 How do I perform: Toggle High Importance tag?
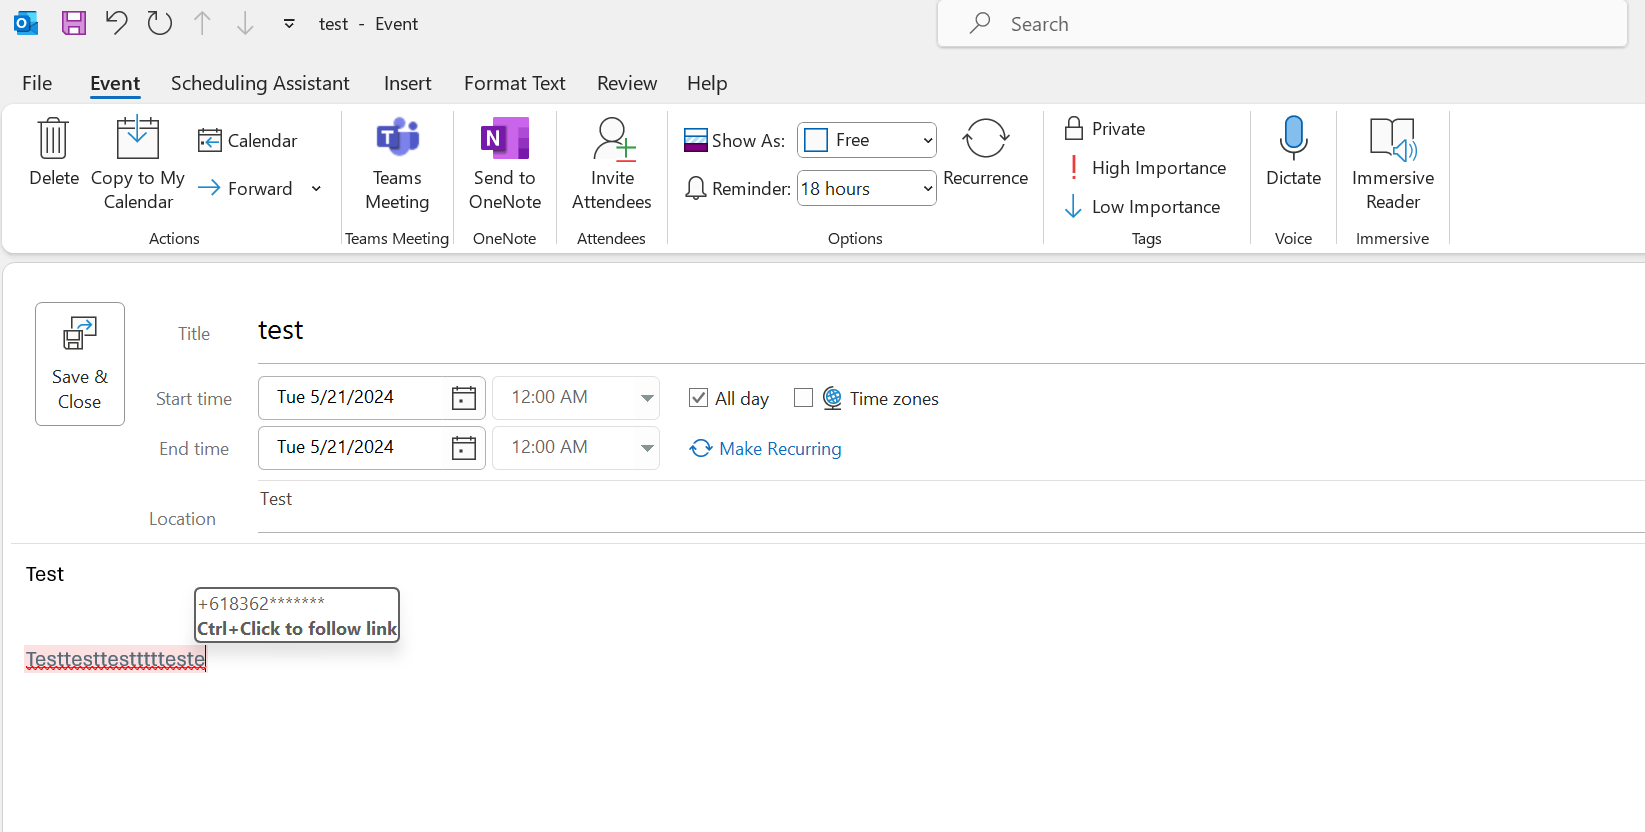(x=1146, y=167)
